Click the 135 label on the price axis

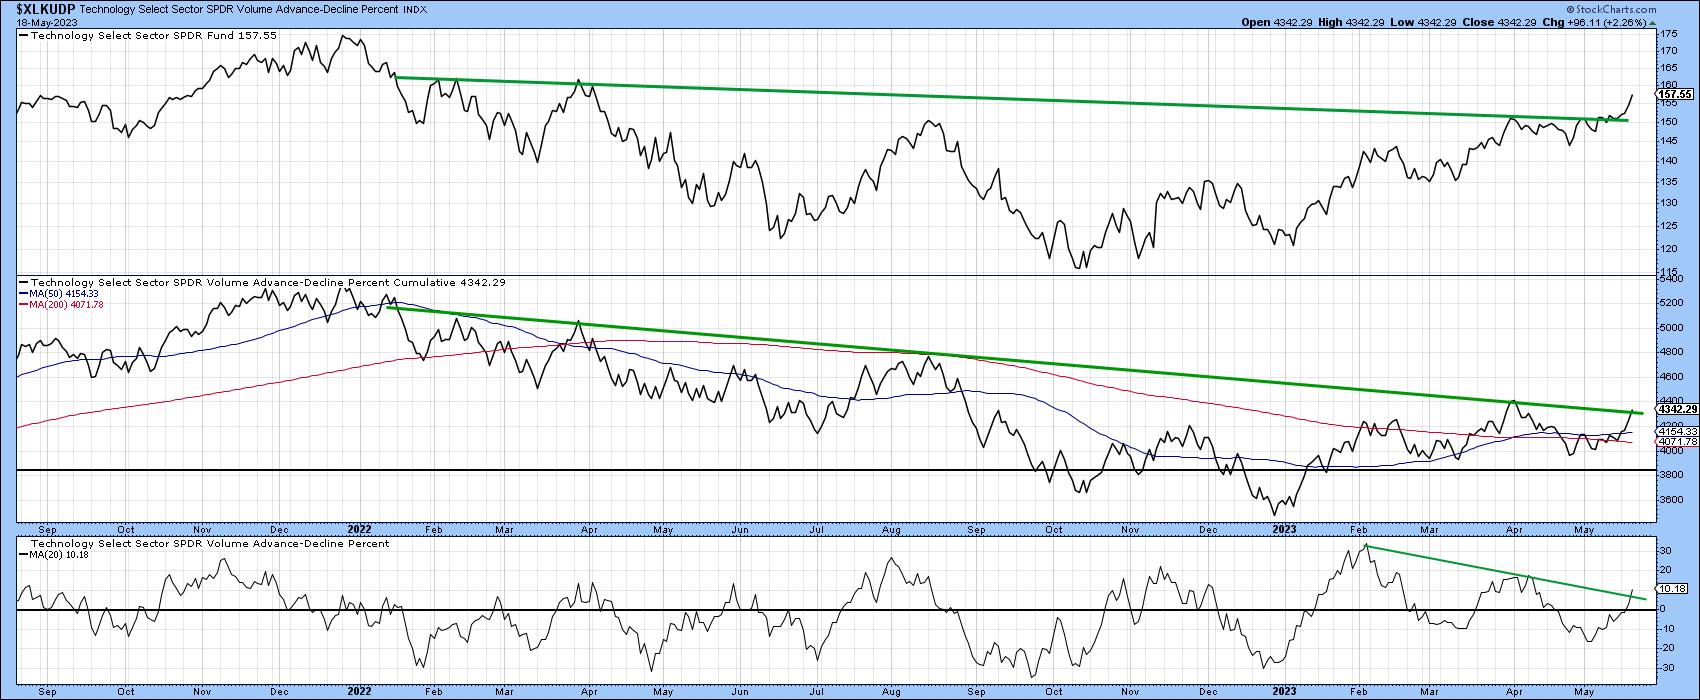(1668, 182)
